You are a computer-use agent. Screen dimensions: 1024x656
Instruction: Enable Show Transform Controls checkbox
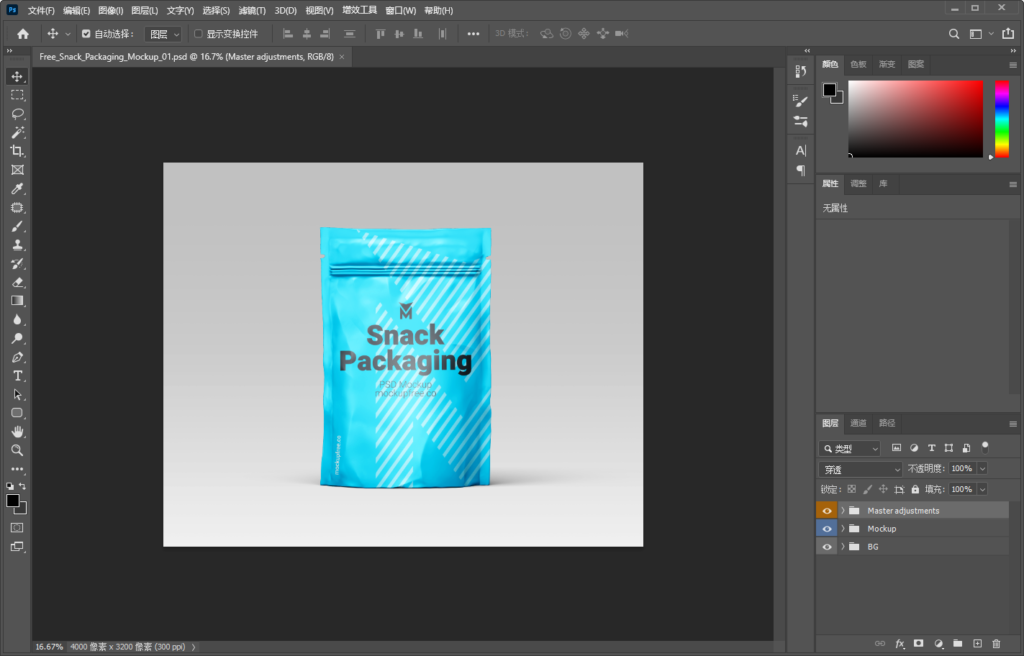(199, 34)
